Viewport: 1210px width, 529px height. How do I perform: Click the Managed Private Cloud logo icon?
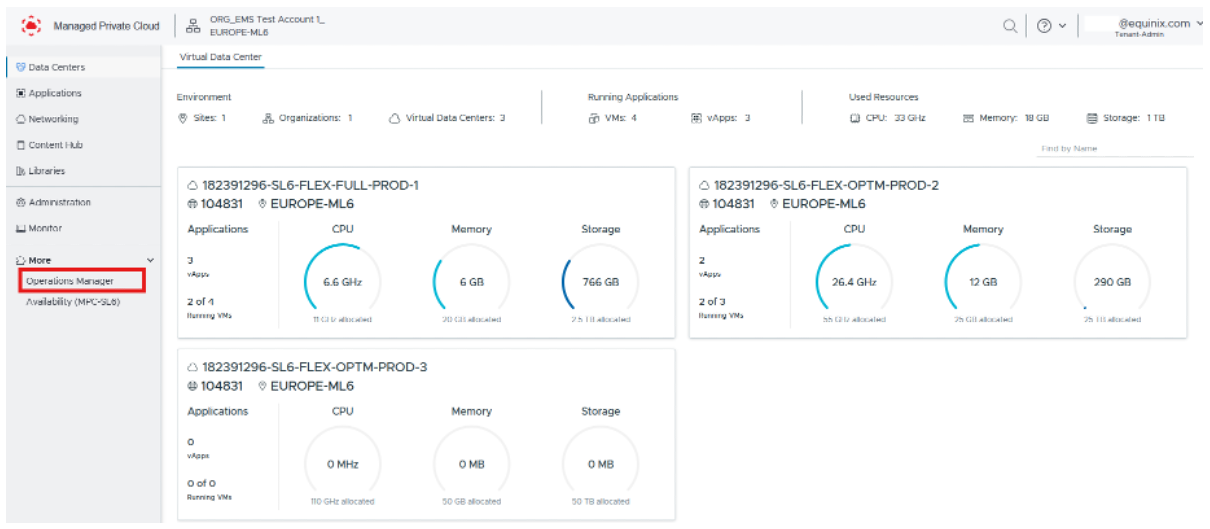pos(30,25)
